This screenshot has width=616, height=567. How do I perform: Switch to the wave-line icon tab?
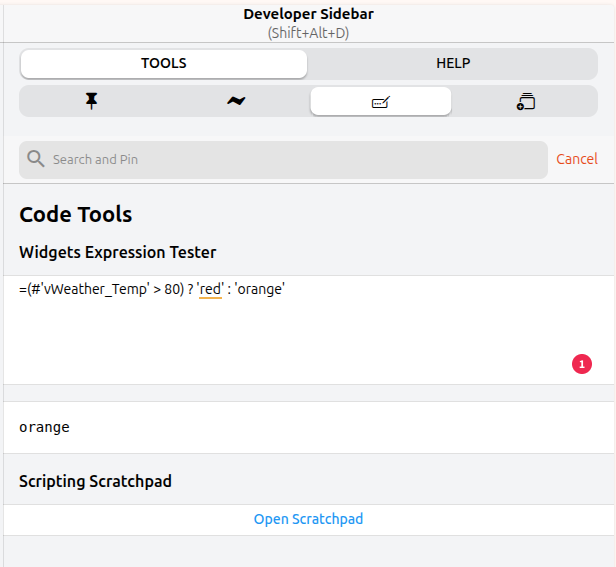235,101
